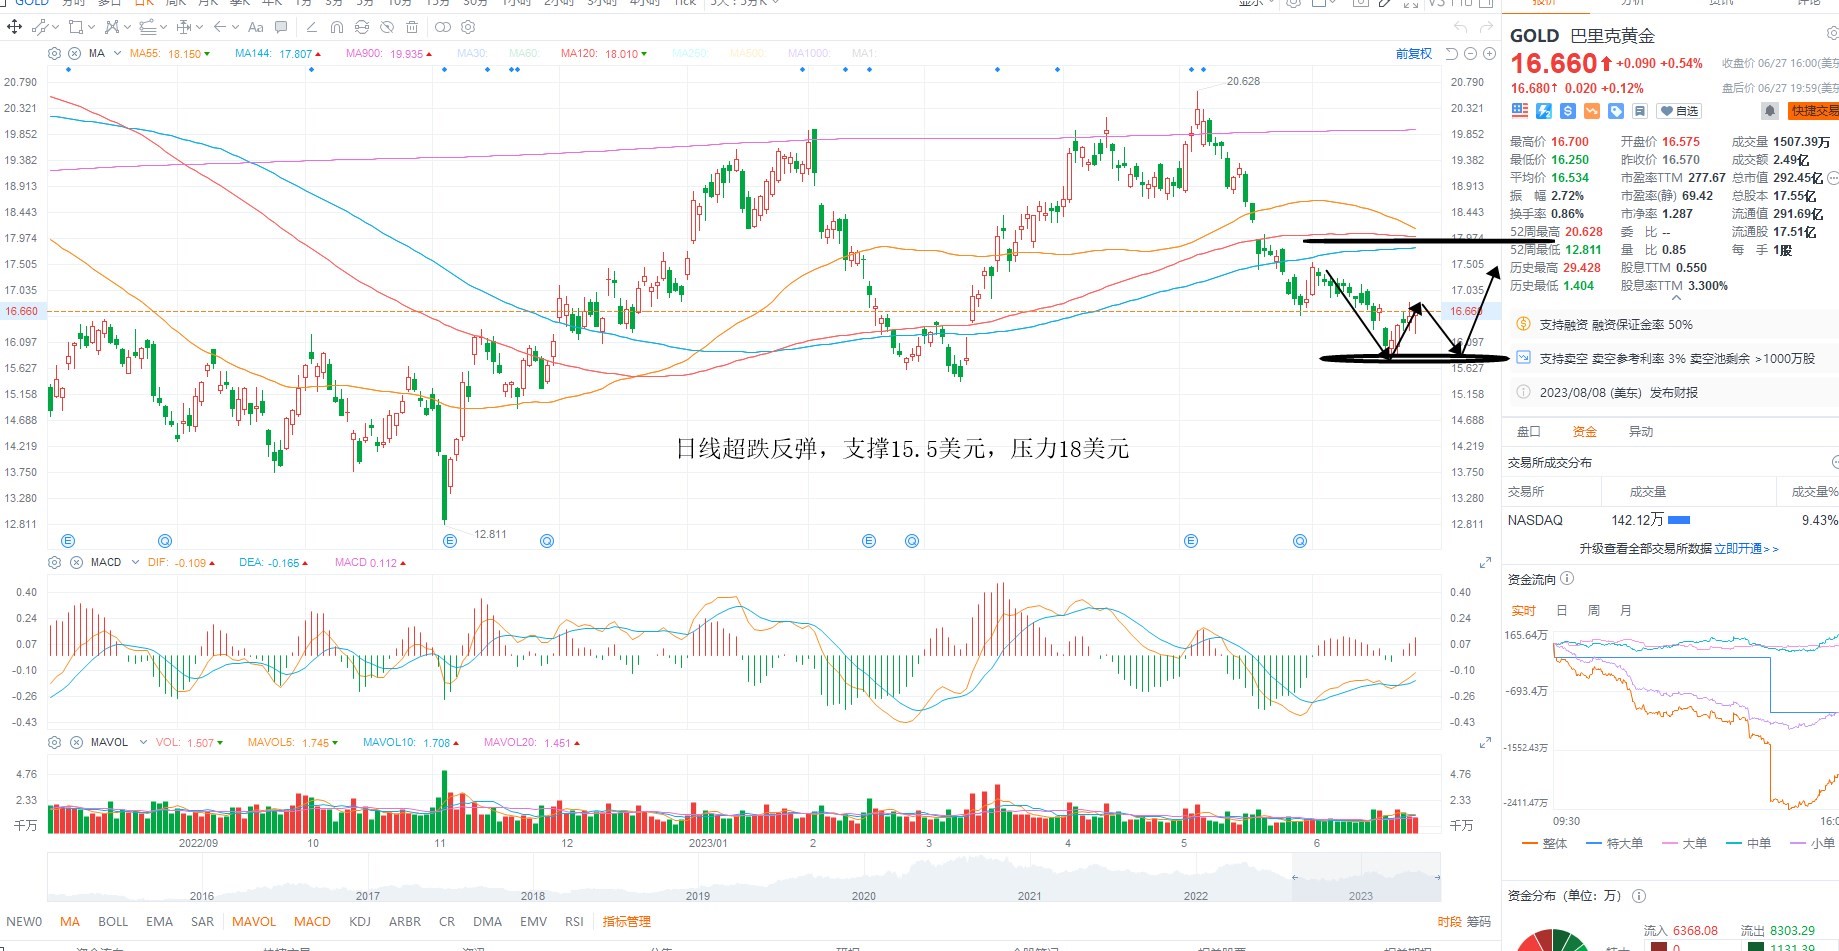Expand the MAVOL indicator dropdown
1839x951 pixels.
(143, 743)
